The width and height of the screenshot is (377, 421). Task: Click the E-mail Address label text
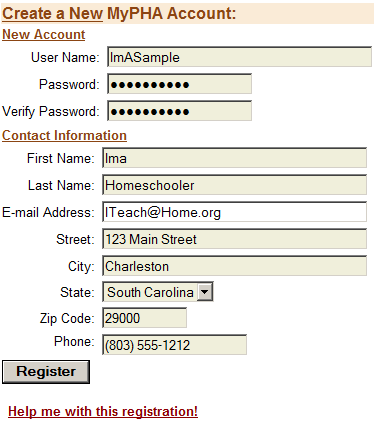pos(48,212)
